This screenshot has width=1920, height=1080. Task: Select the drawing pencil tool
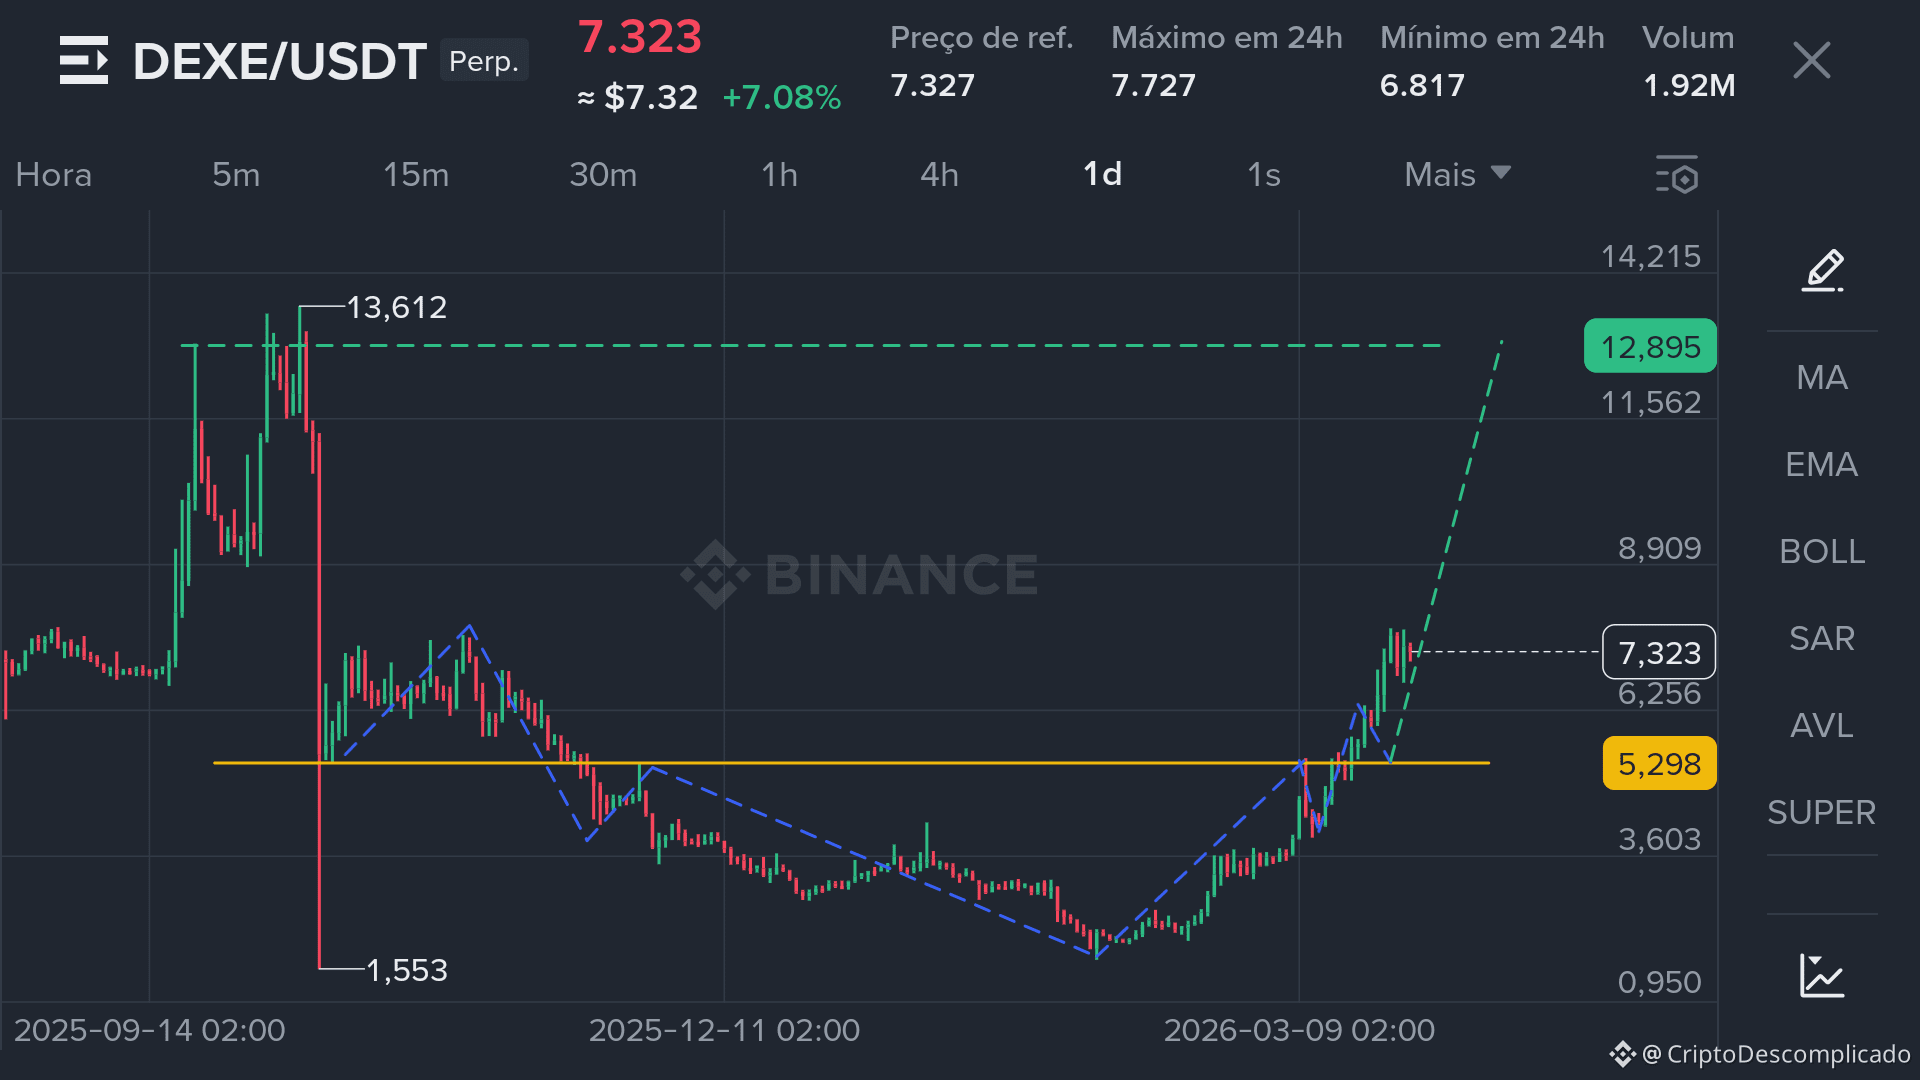(x=1822, y=270)
